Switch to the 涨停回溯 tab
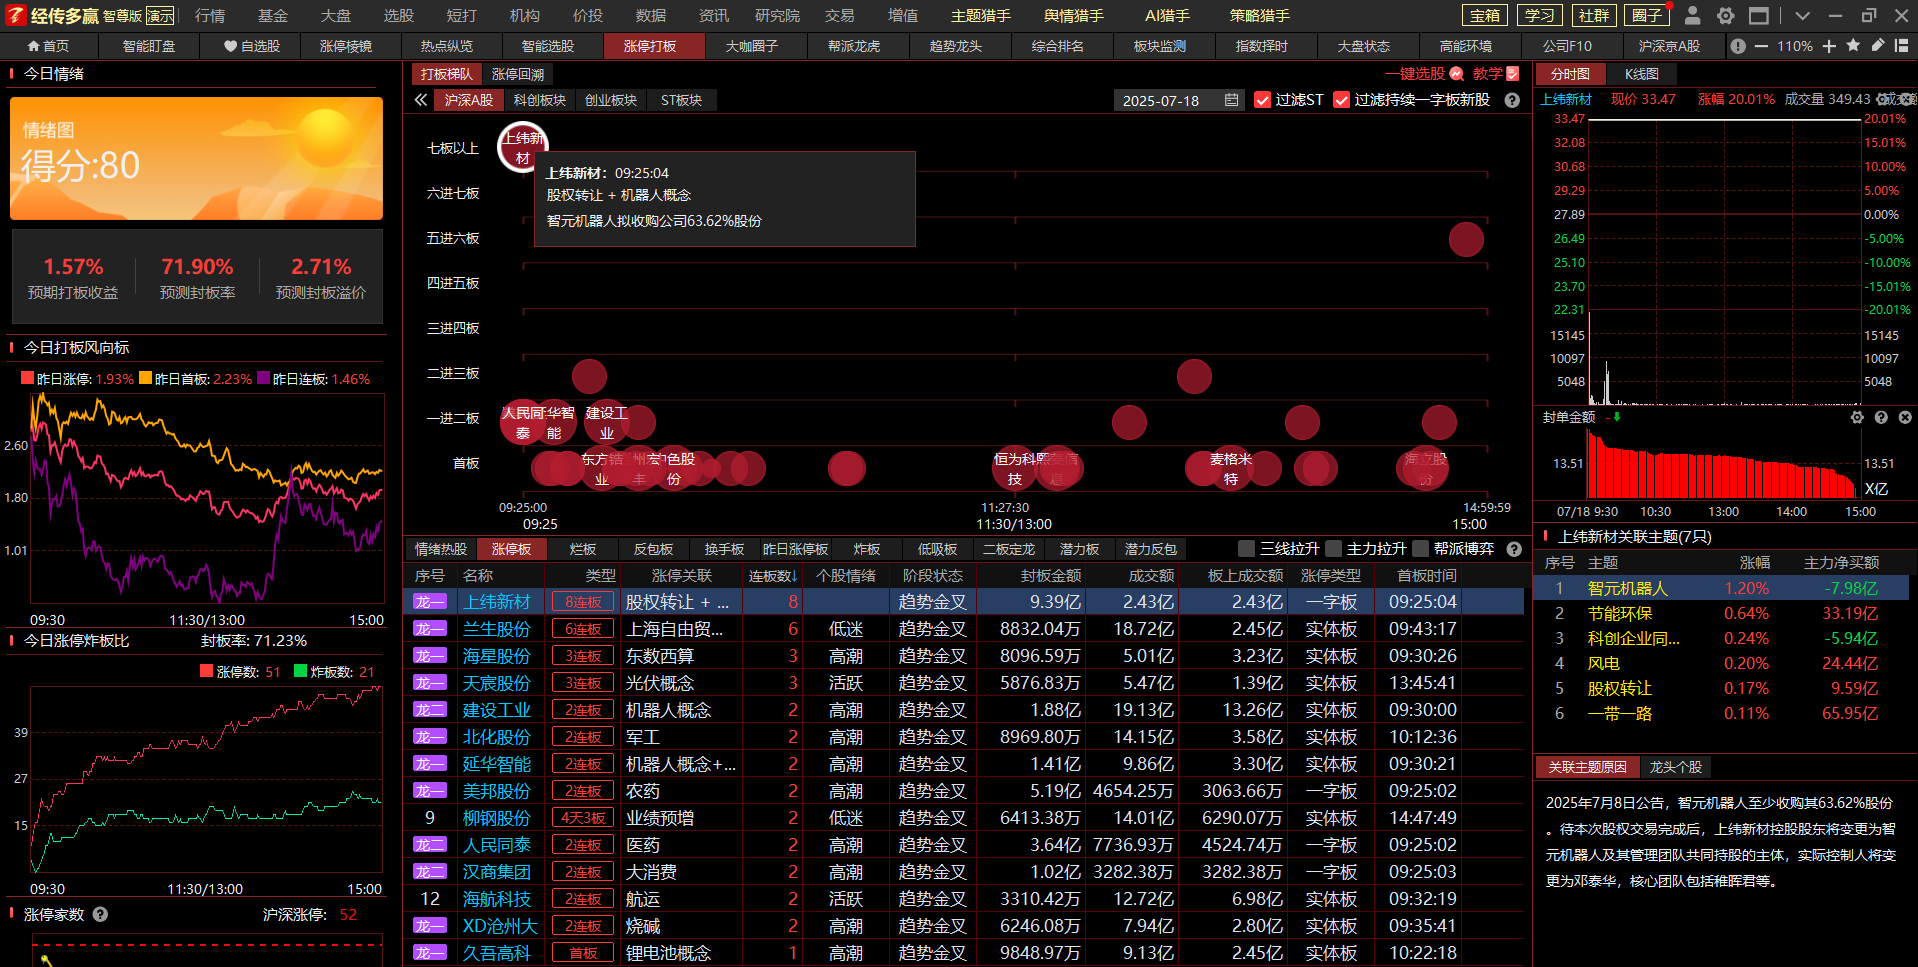The height and width of the screenshot is (967, 1918). point(518,74)
